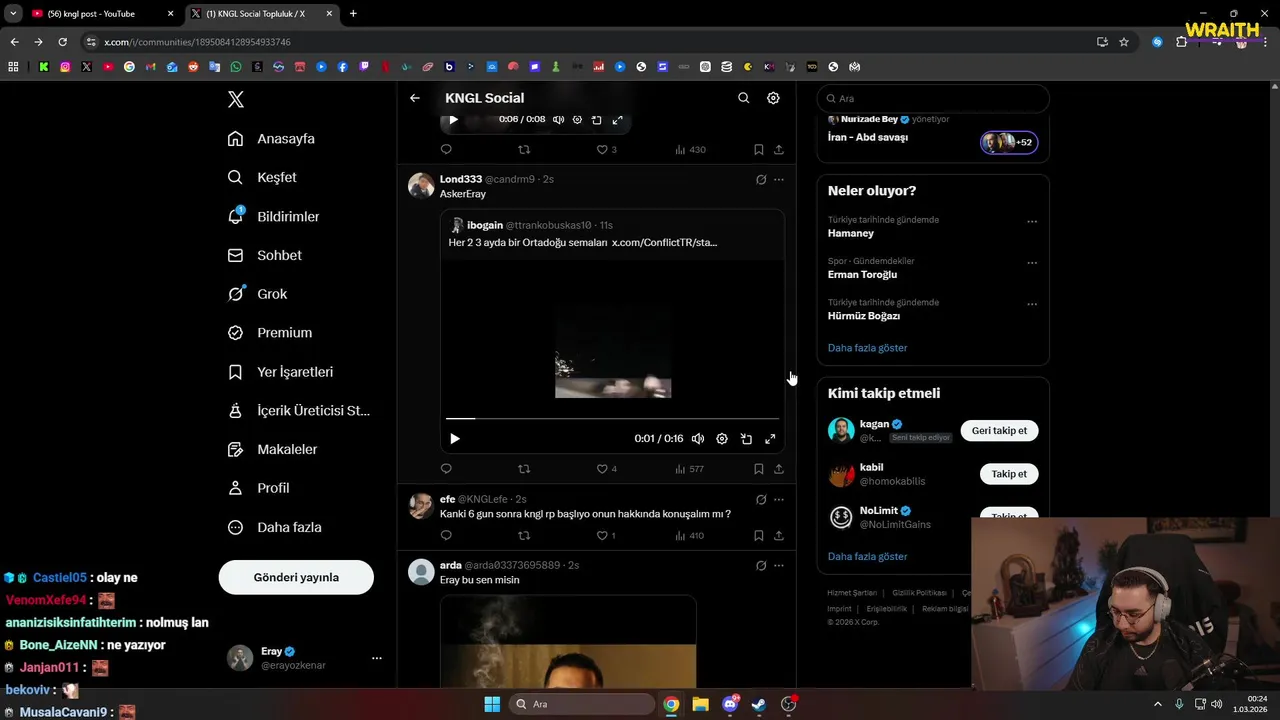Go back with KNGL Social back arrow
Screen dimensions: 1280x720
[415, 98]
